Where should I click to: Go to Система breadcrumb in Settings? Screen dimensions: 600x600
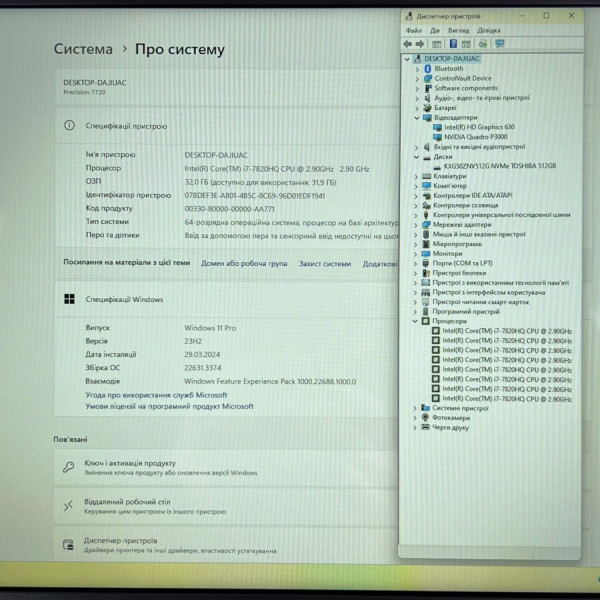click(x=83, y=49)
